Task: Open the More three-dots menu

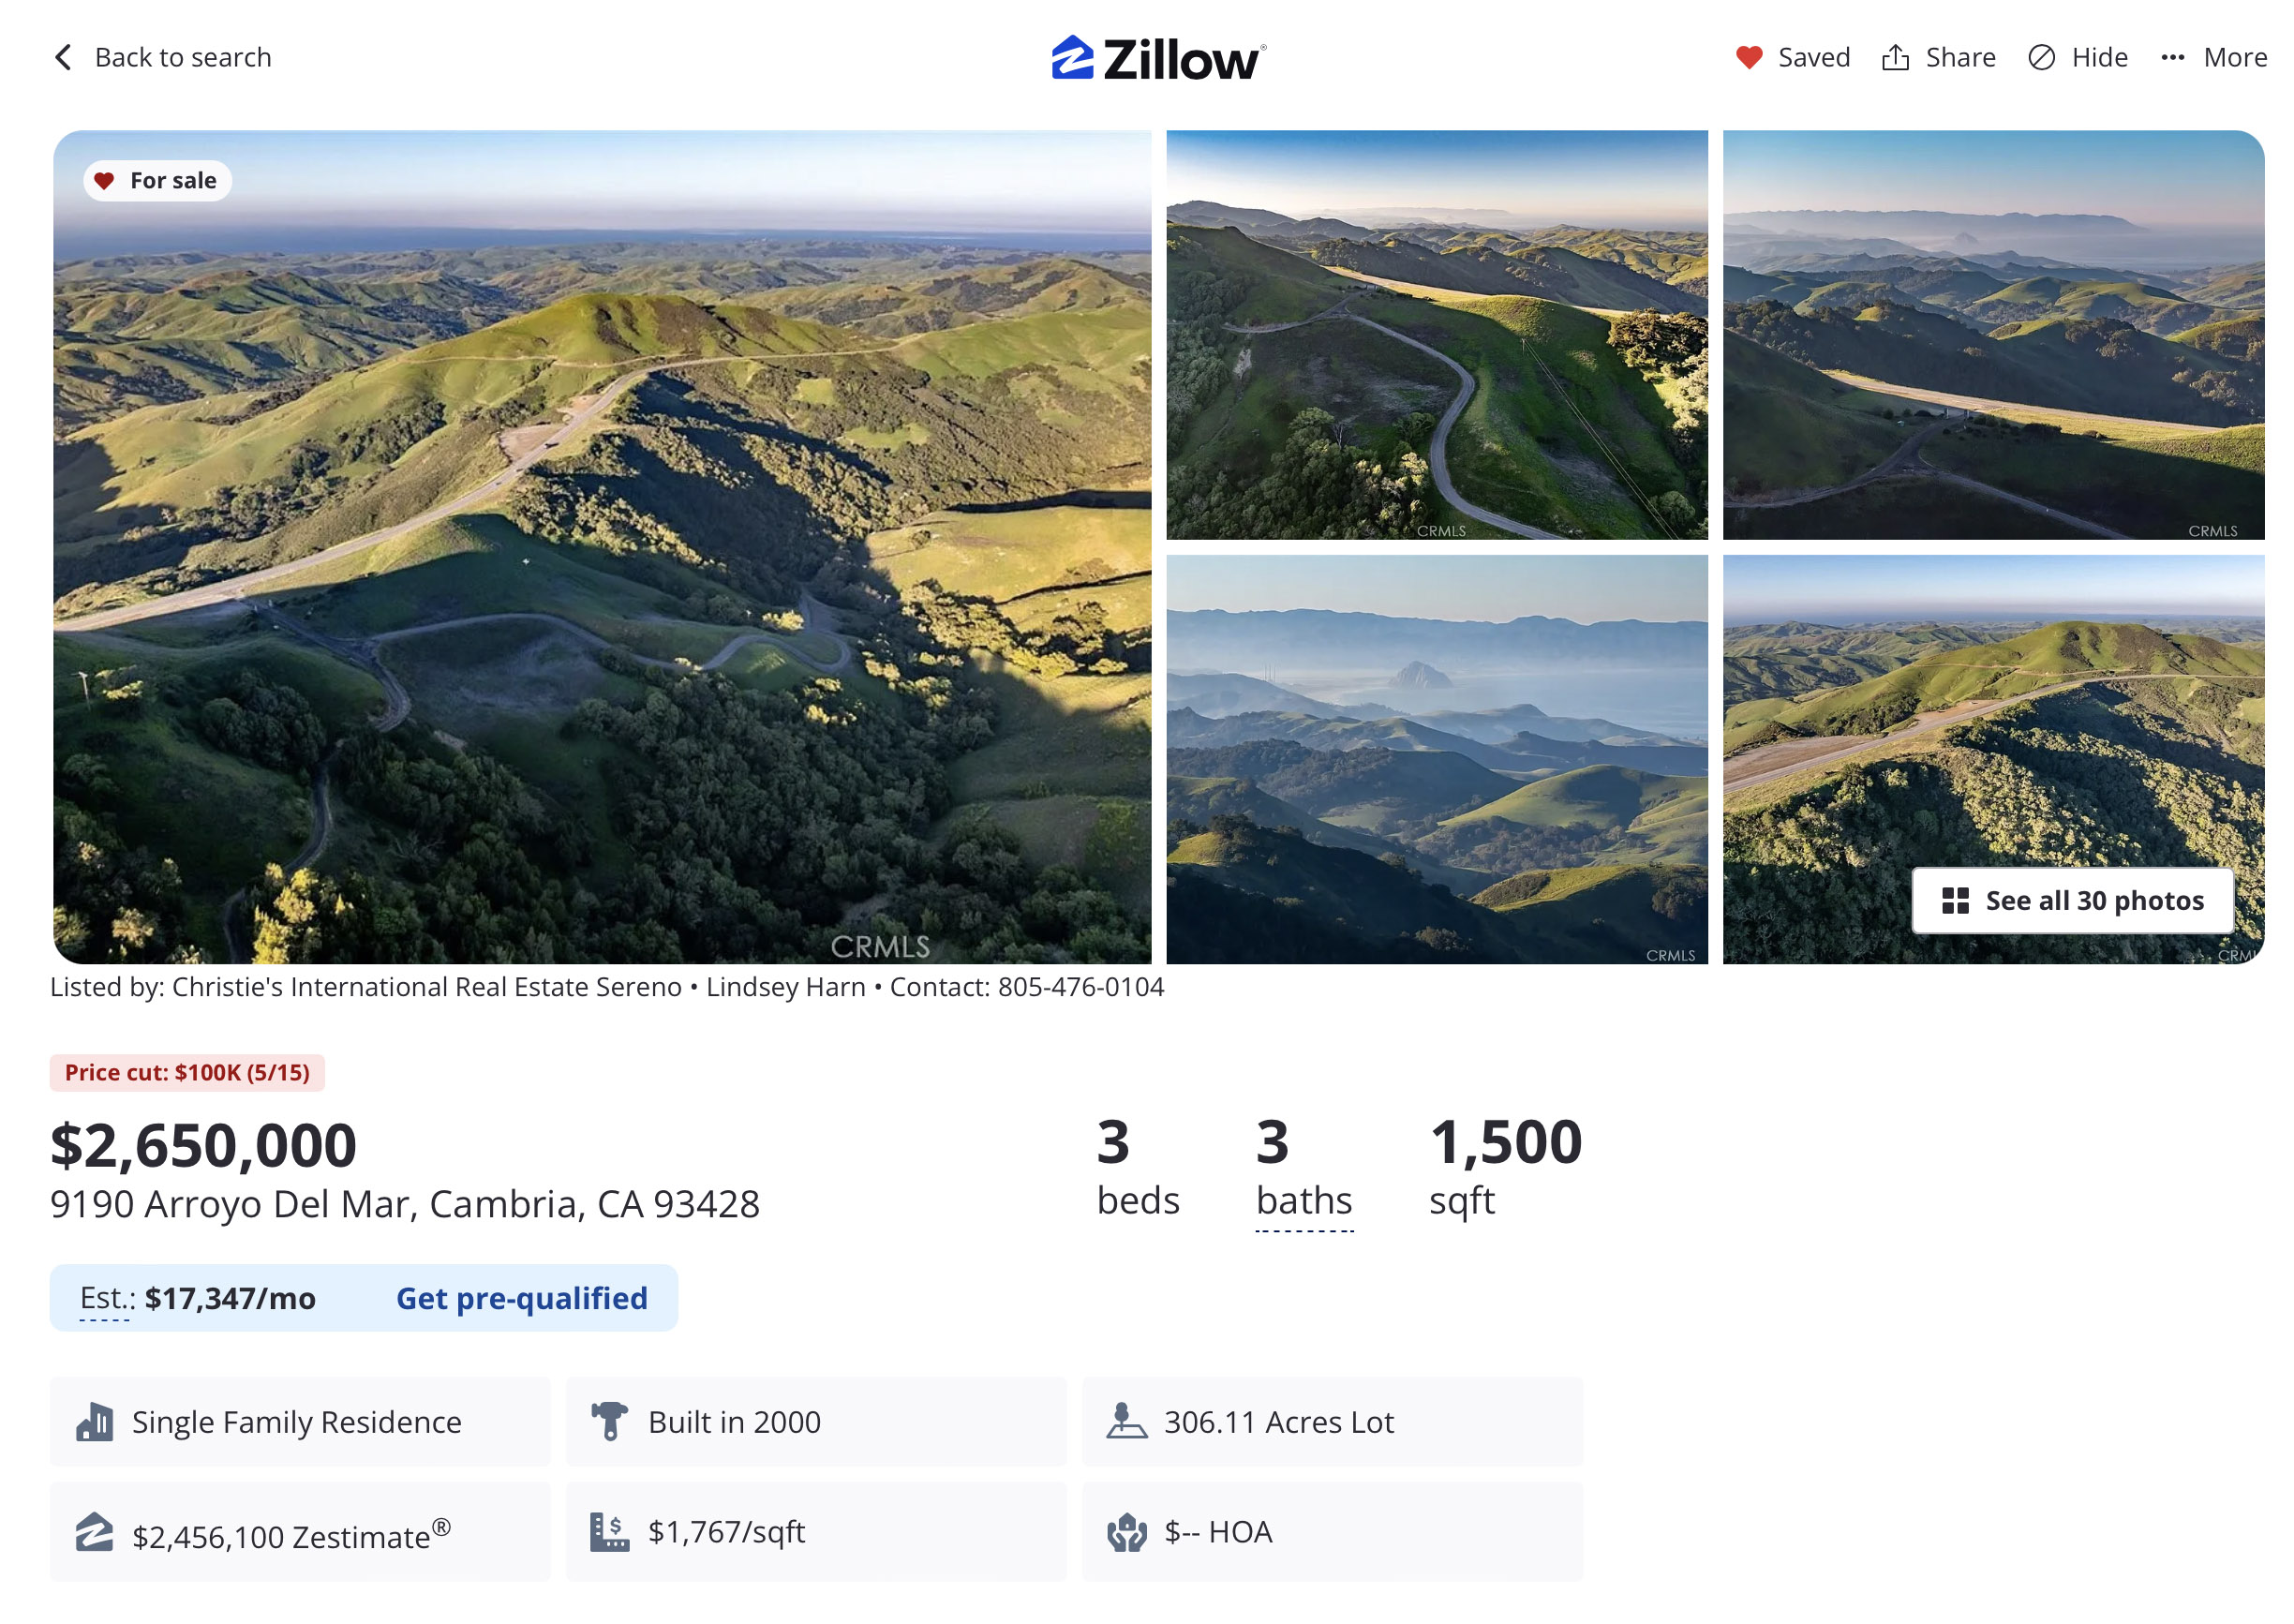Action: tap(2171, 57)
